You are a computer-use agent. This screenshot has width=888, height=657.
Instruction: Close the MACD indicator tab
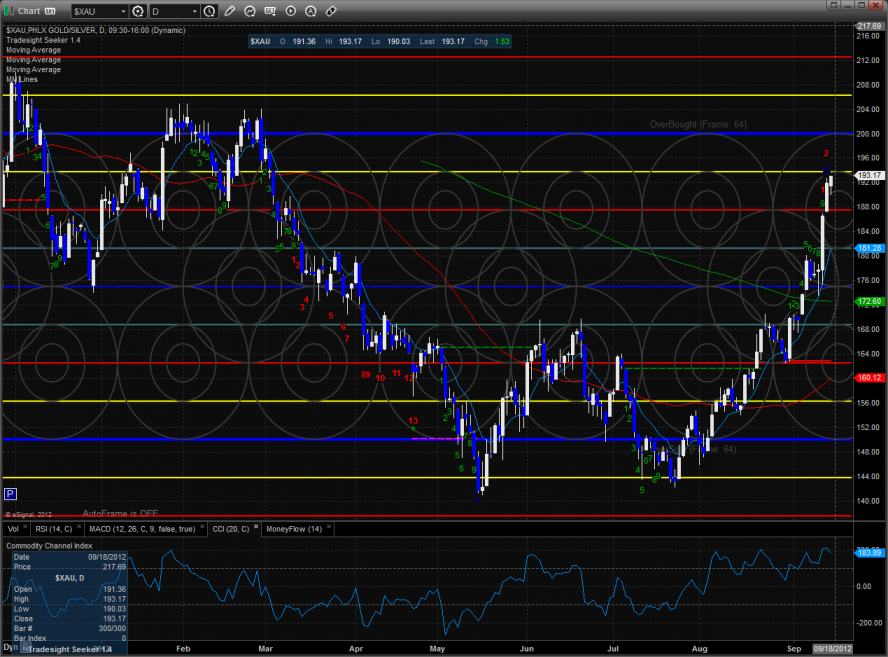tap(203, 528)
